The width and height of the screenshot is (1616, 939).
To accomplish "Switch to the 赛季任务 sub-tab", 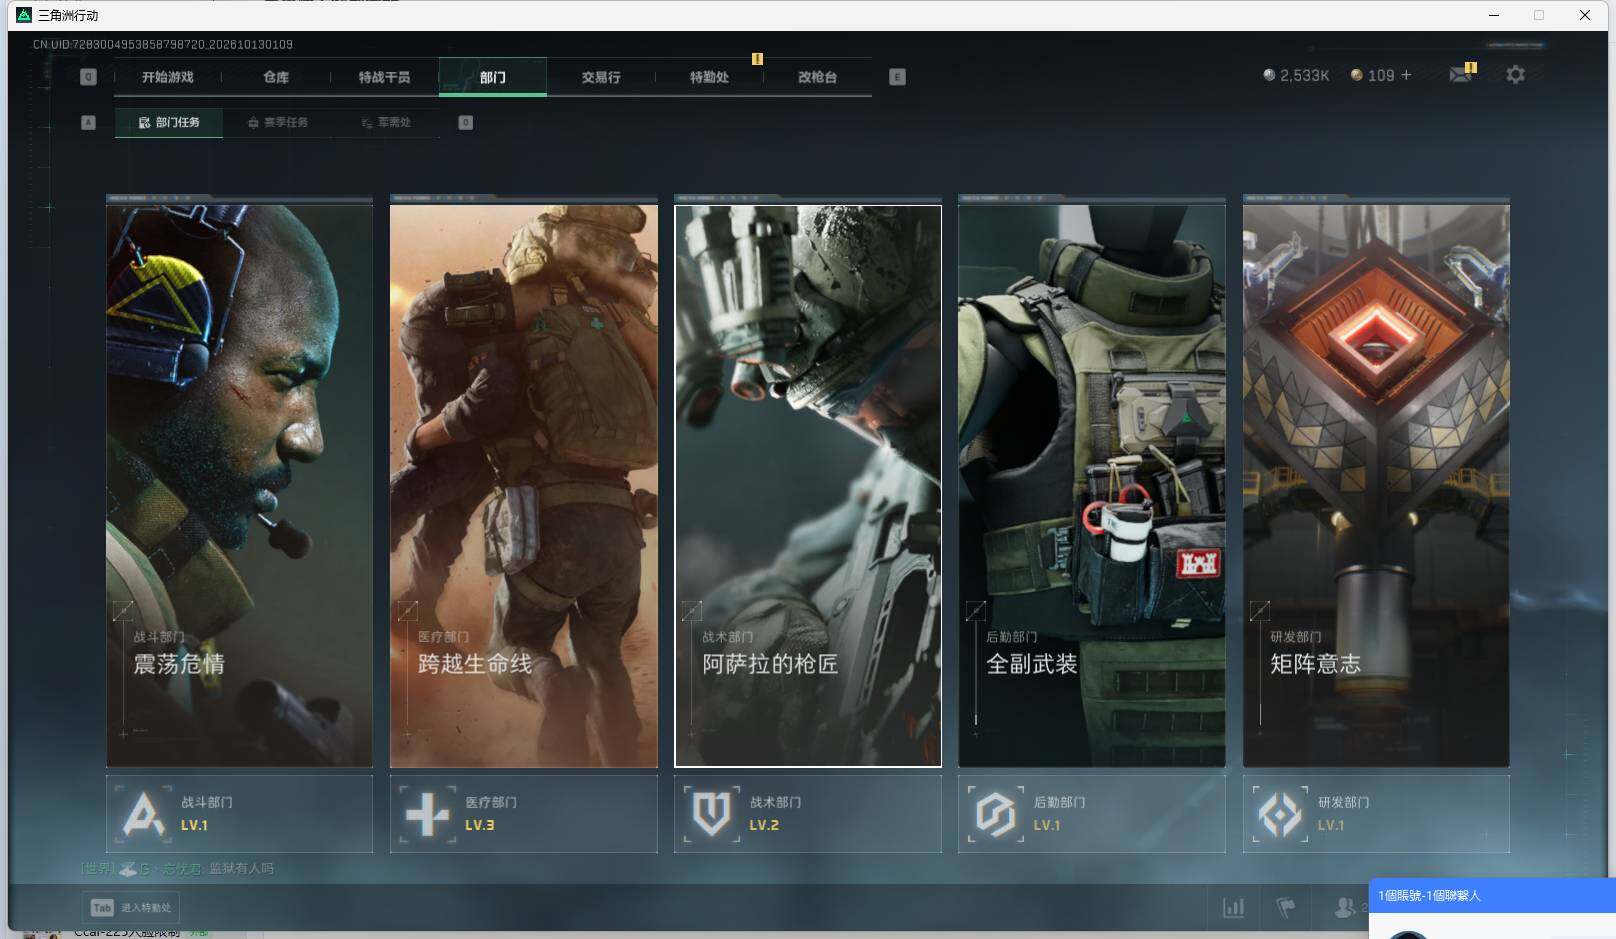I will click(x=278, y=122).
